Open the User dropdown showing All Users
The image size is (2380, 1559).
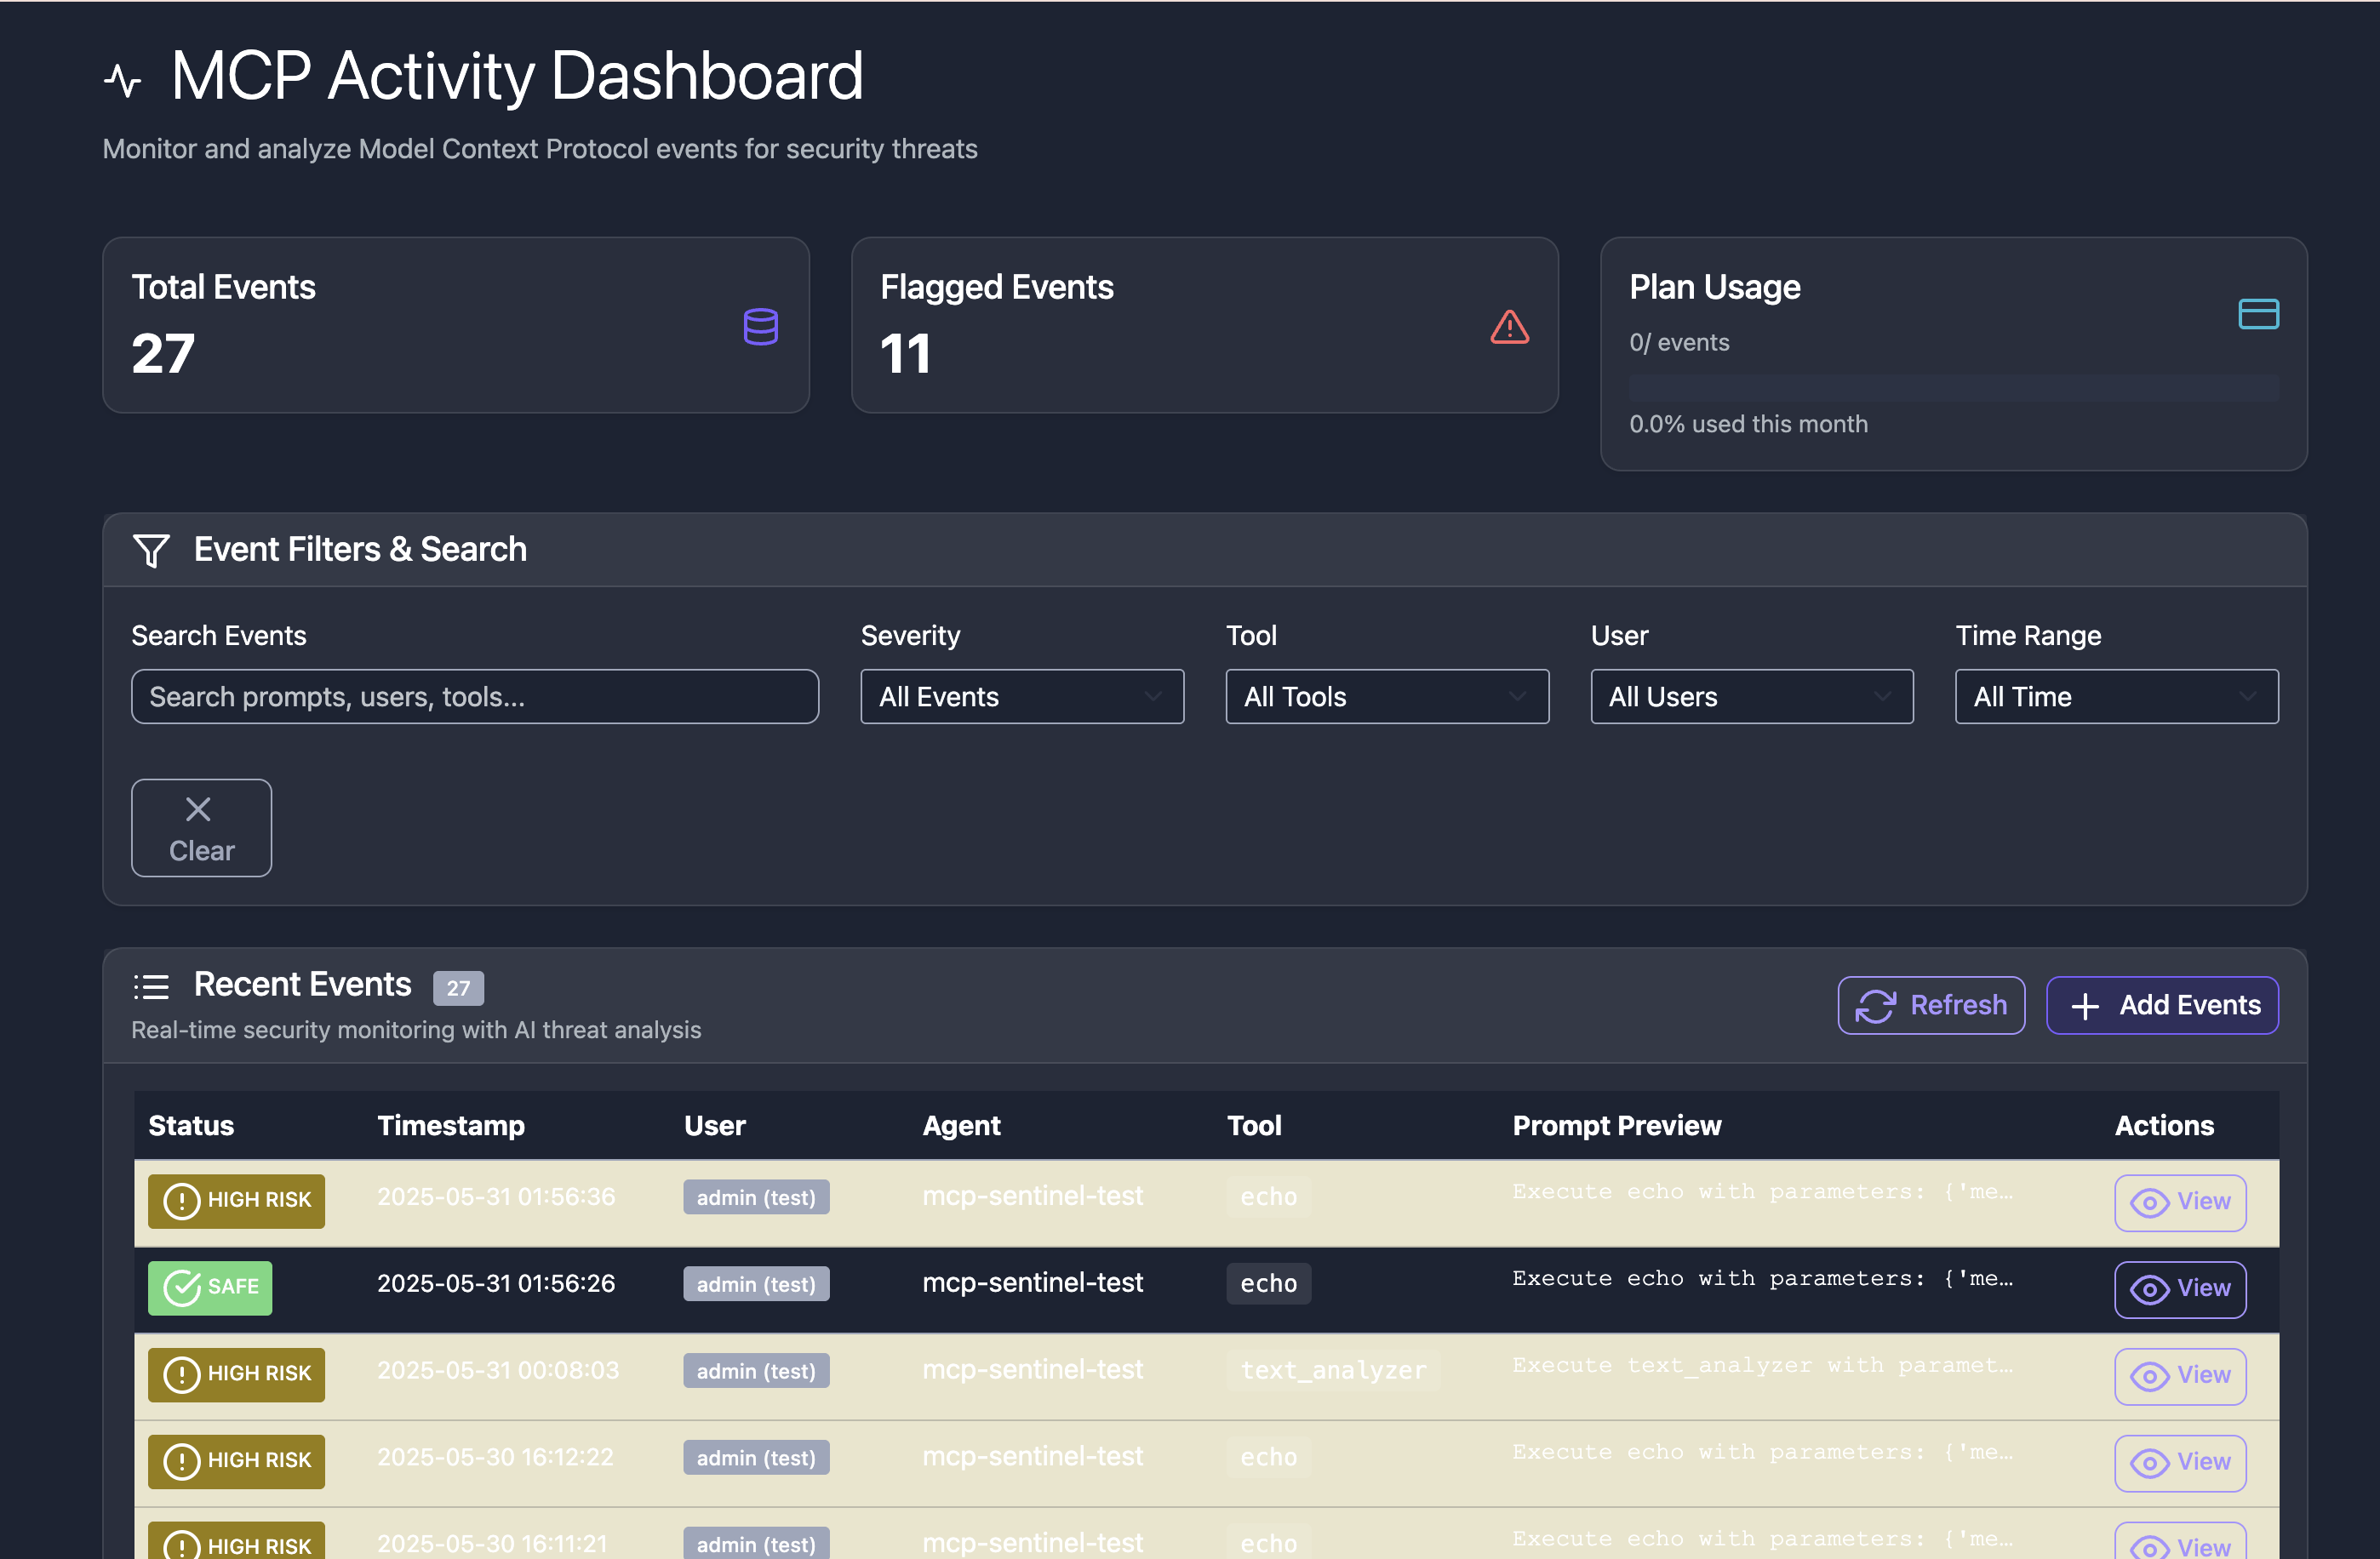point(1752,697)
